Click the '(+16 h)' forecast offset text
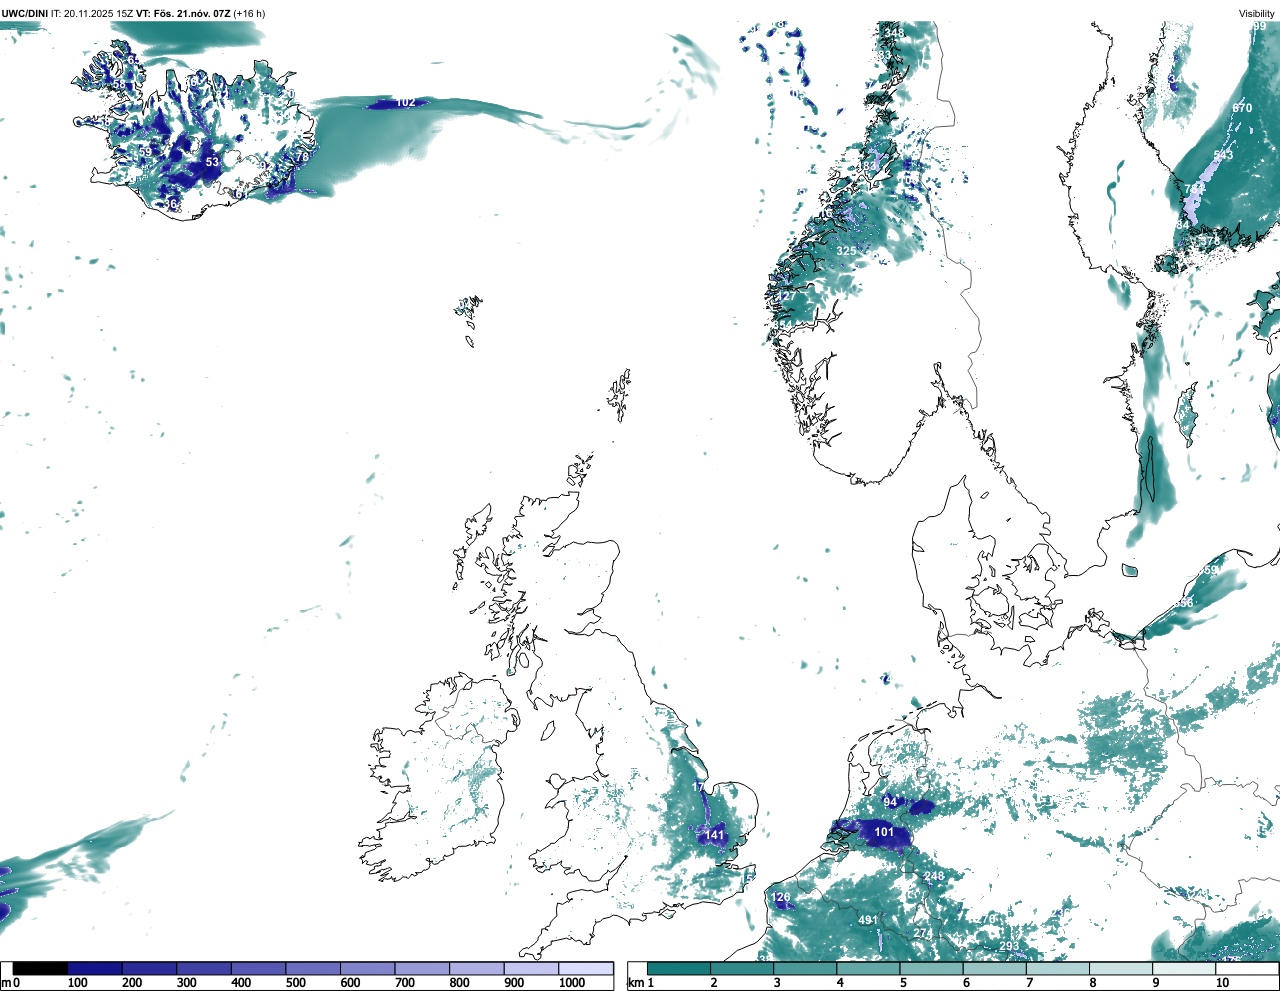Viewport: 1280px width, 991px height. pyautogui.click(x=249, y=13)
